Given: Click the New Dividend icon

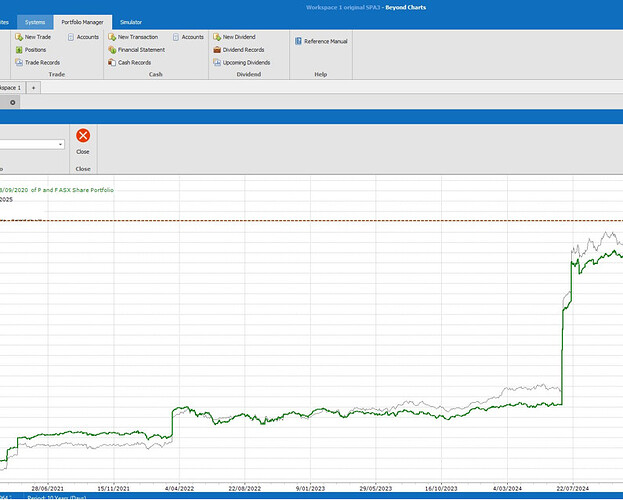Looking at the screenshot, I should [217, 37].
